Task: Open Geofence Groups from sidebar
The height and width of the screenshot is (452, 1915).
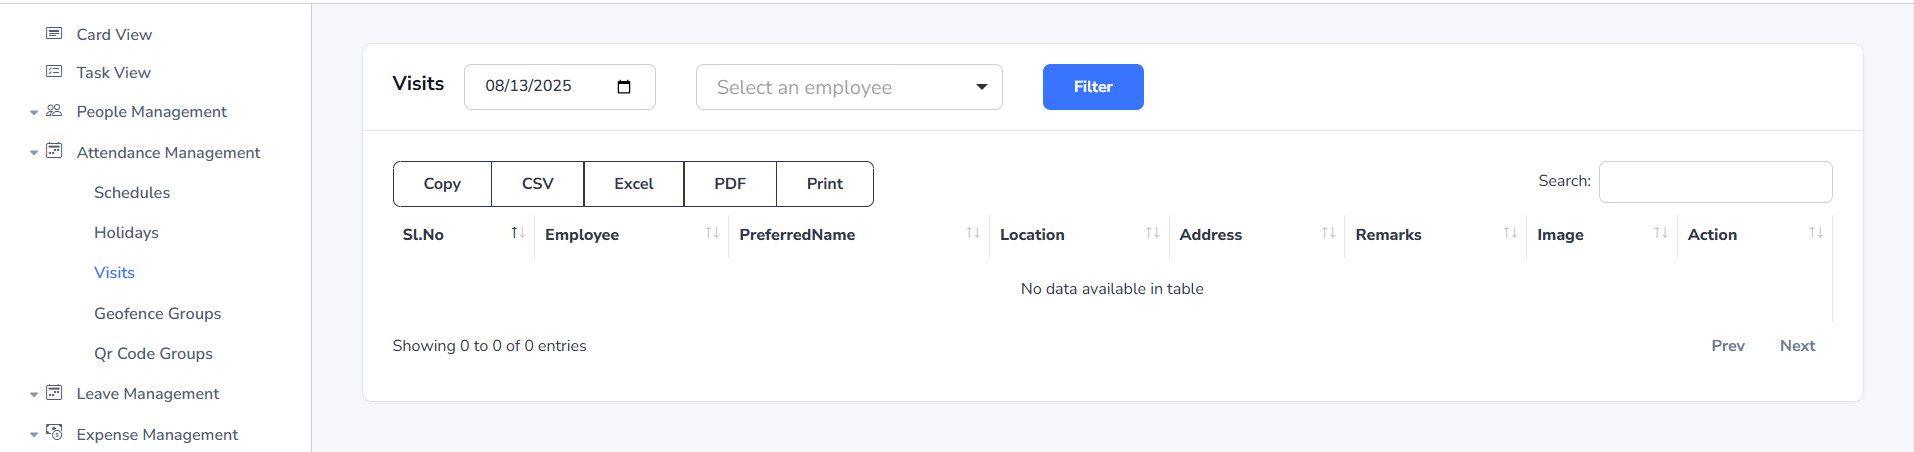Action: coord(157,314)
